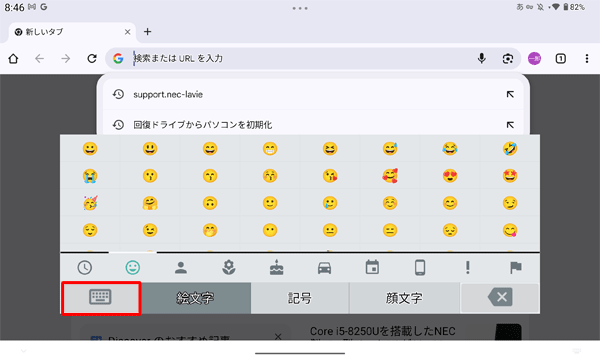Insert grinning squinting face emoji
This screenshot has width=600, height=360.
330,148
